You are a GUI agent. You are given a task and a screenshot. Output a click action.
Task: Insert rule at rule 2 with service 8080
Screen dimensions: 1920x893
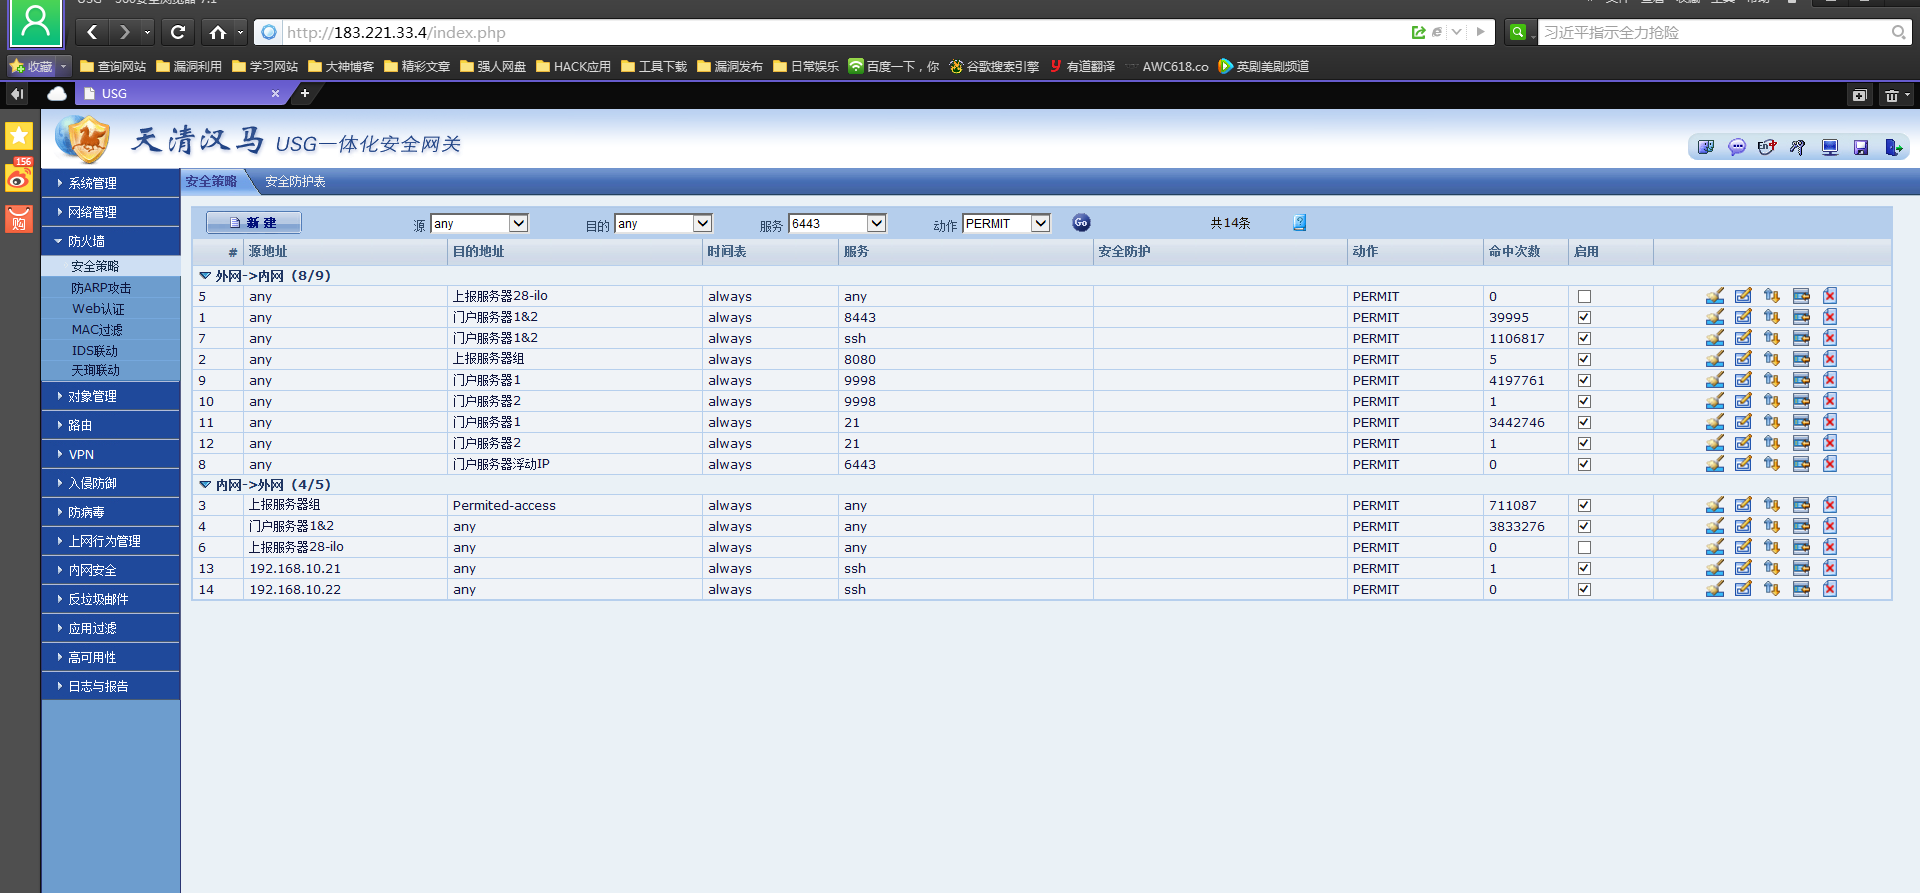[1801, 359]
